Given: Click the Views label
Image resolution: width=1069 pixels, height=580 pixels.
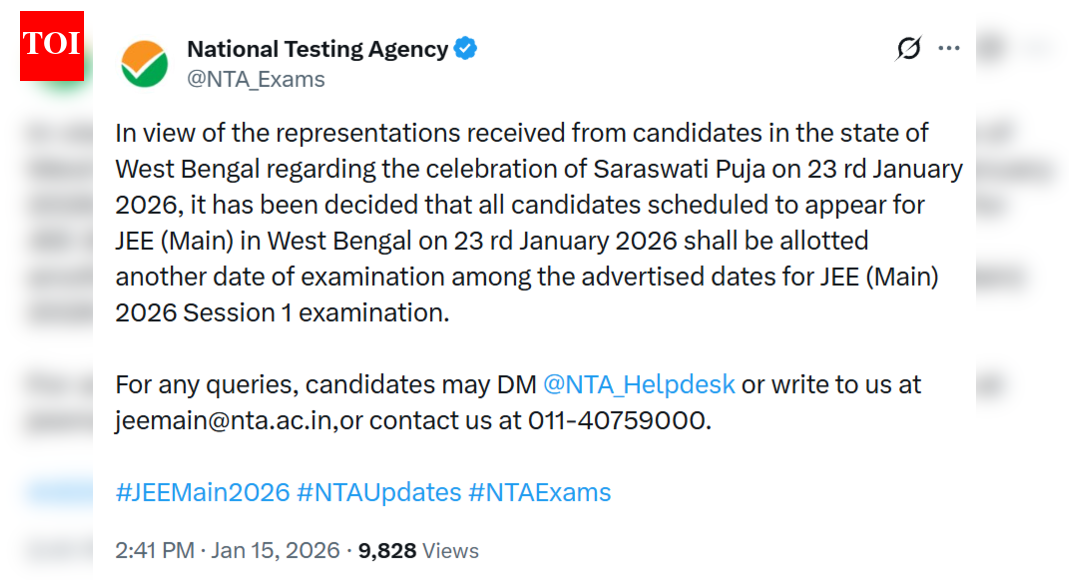Looking at the screenshot, I should [x=450, y=550].
